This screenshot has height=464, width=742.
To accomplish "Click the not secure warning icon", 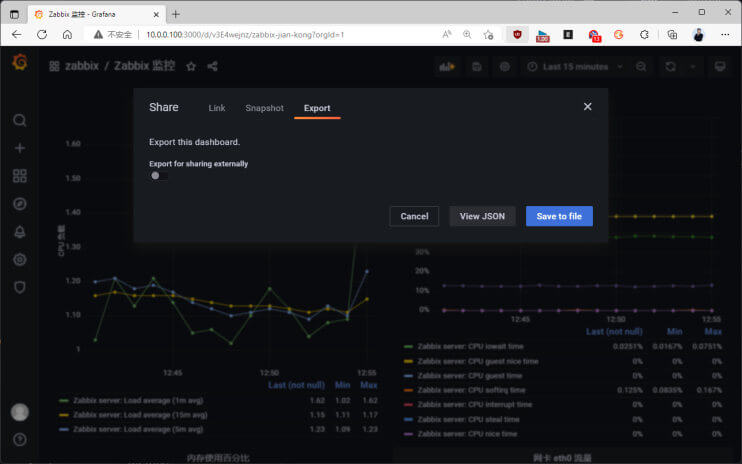I will [98, 35].
